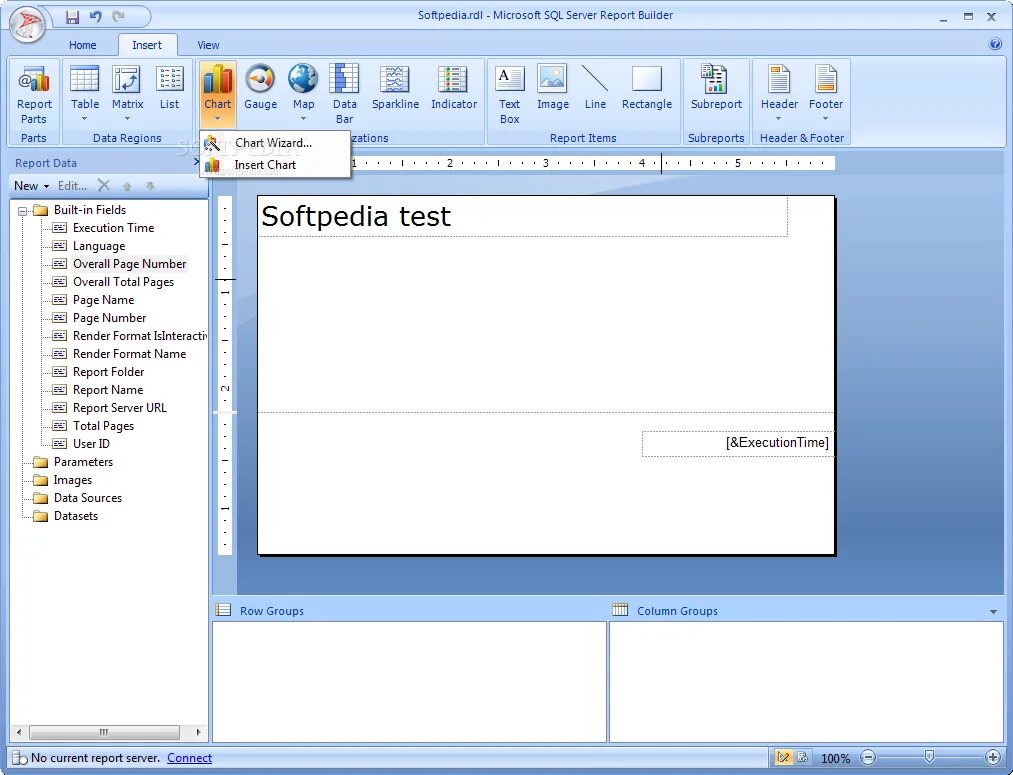Screen dimensions: 1013x775
Task: Open the Chart dropdown button
Action: click(218, 94)
